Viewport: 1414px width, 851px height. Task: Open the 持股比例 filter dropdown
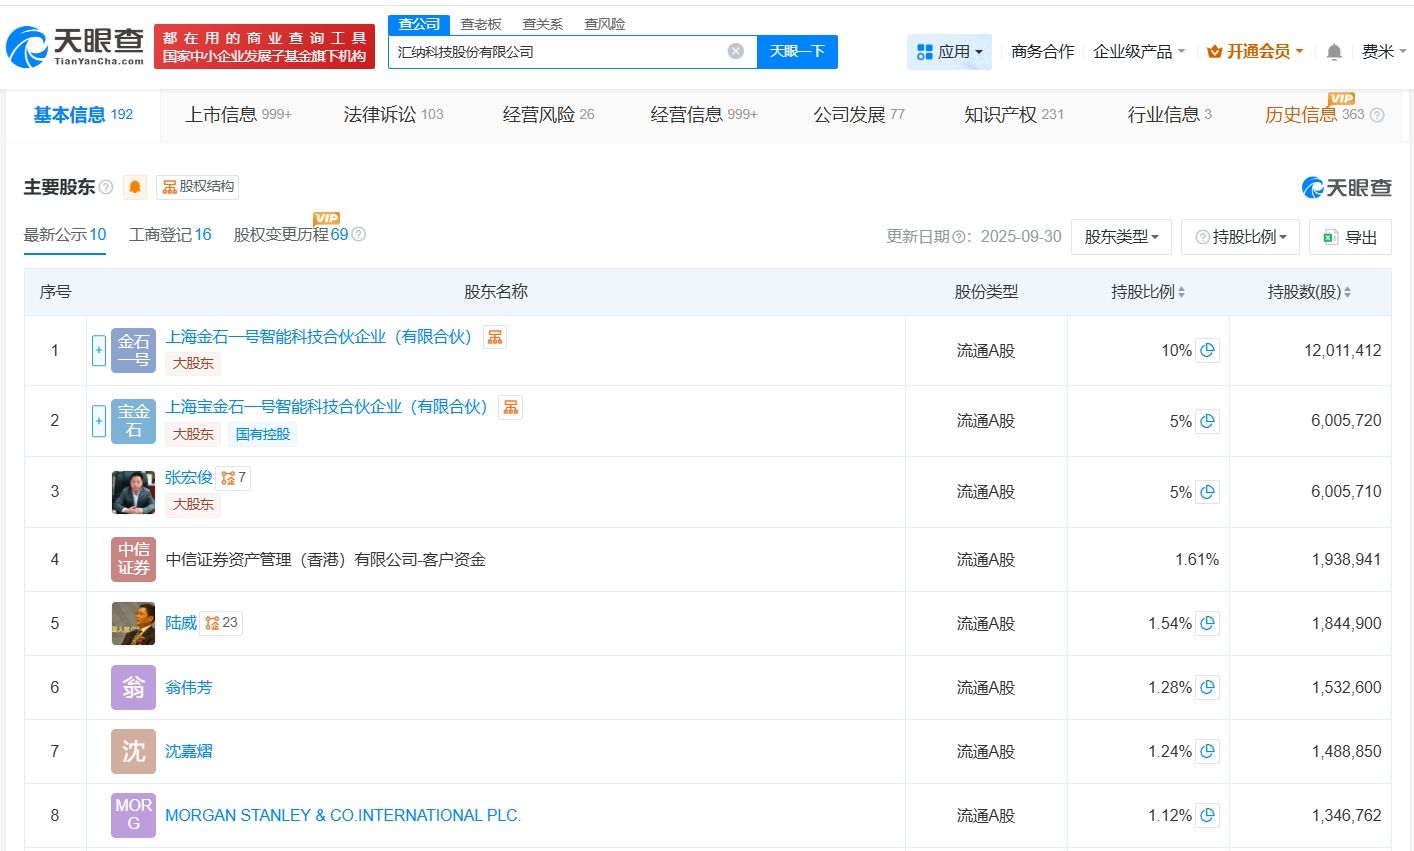coord(1240,237)
